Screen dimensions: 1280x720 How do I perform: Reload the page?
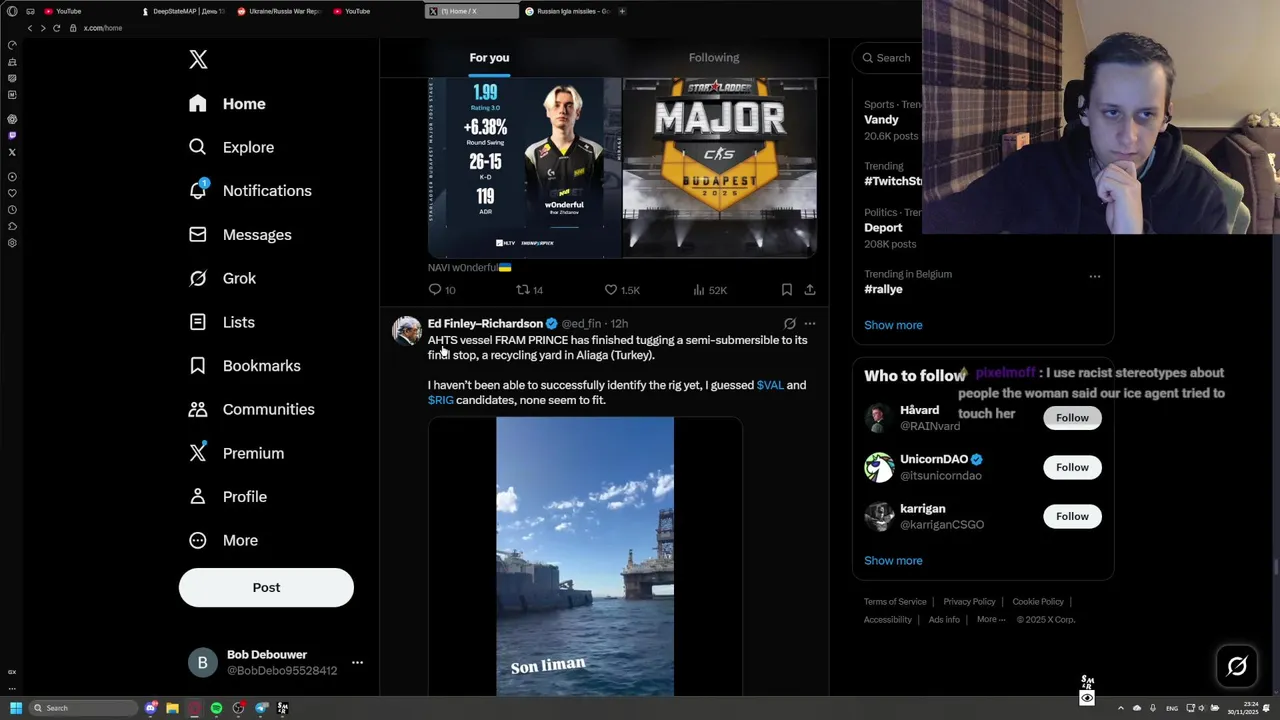coord(57,28)
